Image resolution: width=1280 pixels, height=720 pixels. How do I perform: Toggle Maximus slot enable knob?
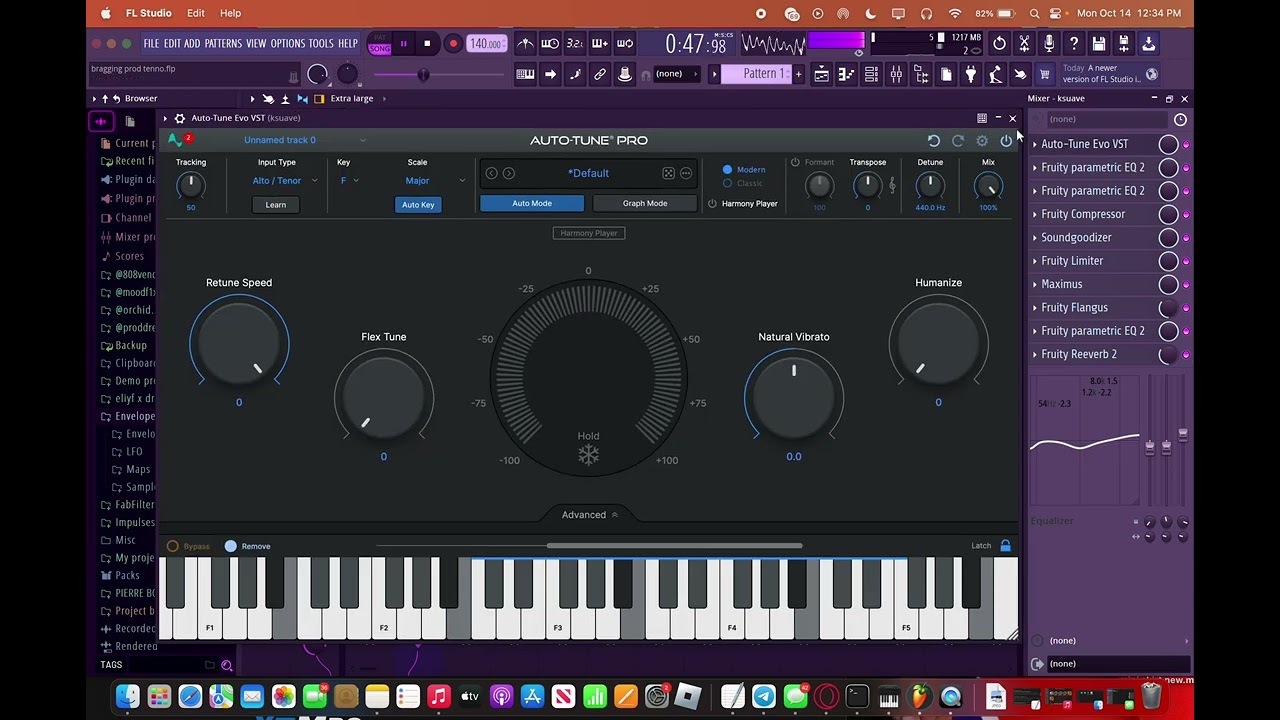(1168, 284)
